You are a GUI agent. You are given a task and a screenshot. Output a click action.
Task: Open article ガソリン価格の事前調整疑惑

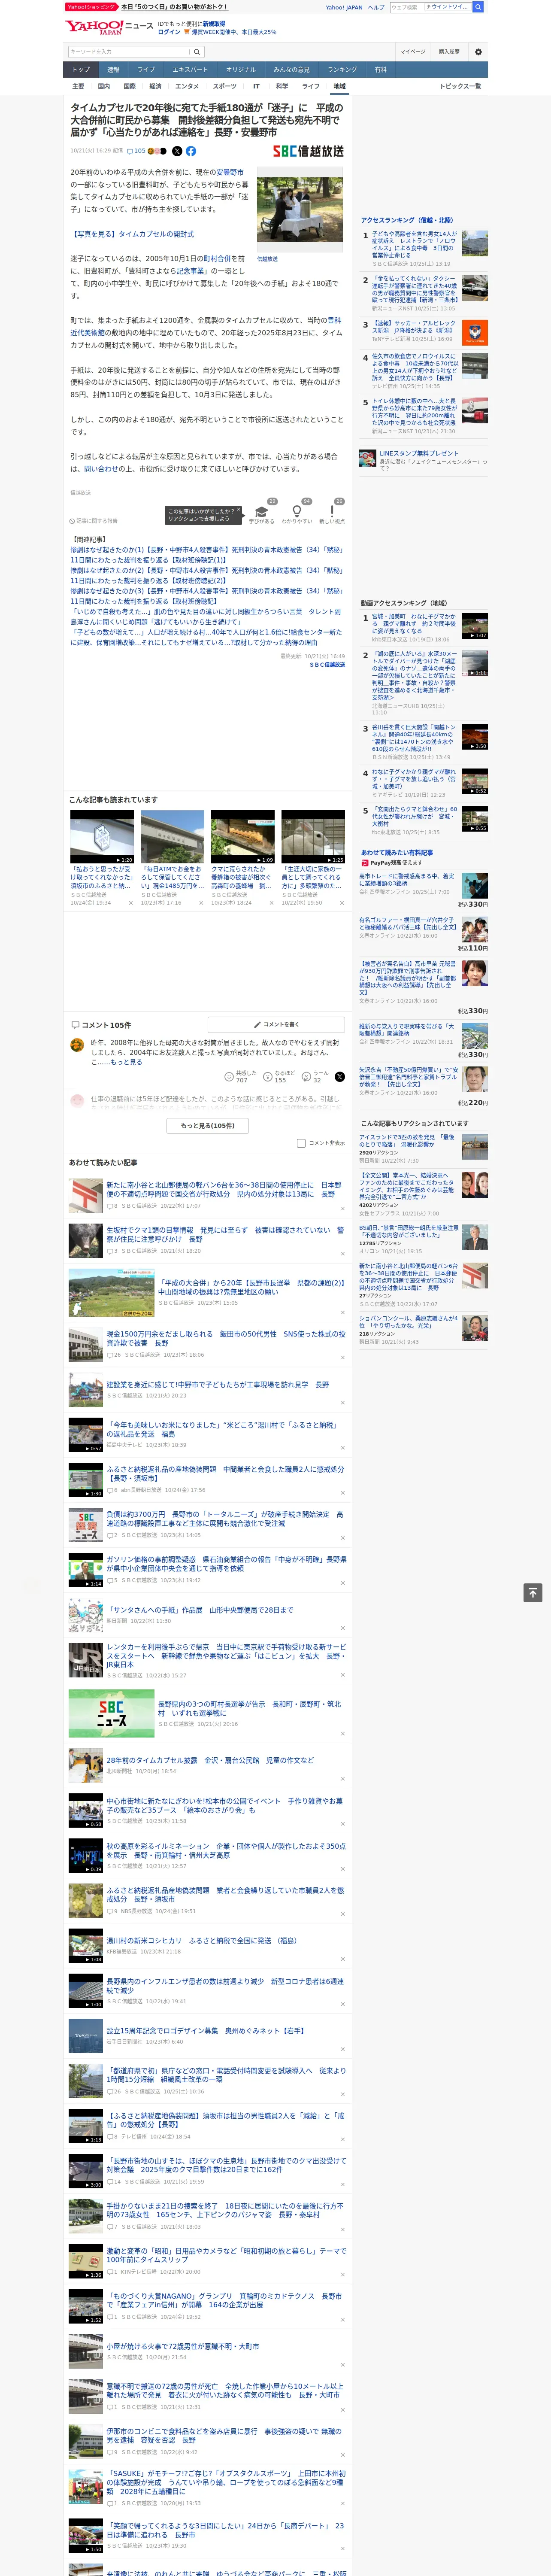(x=226, y=1564)
